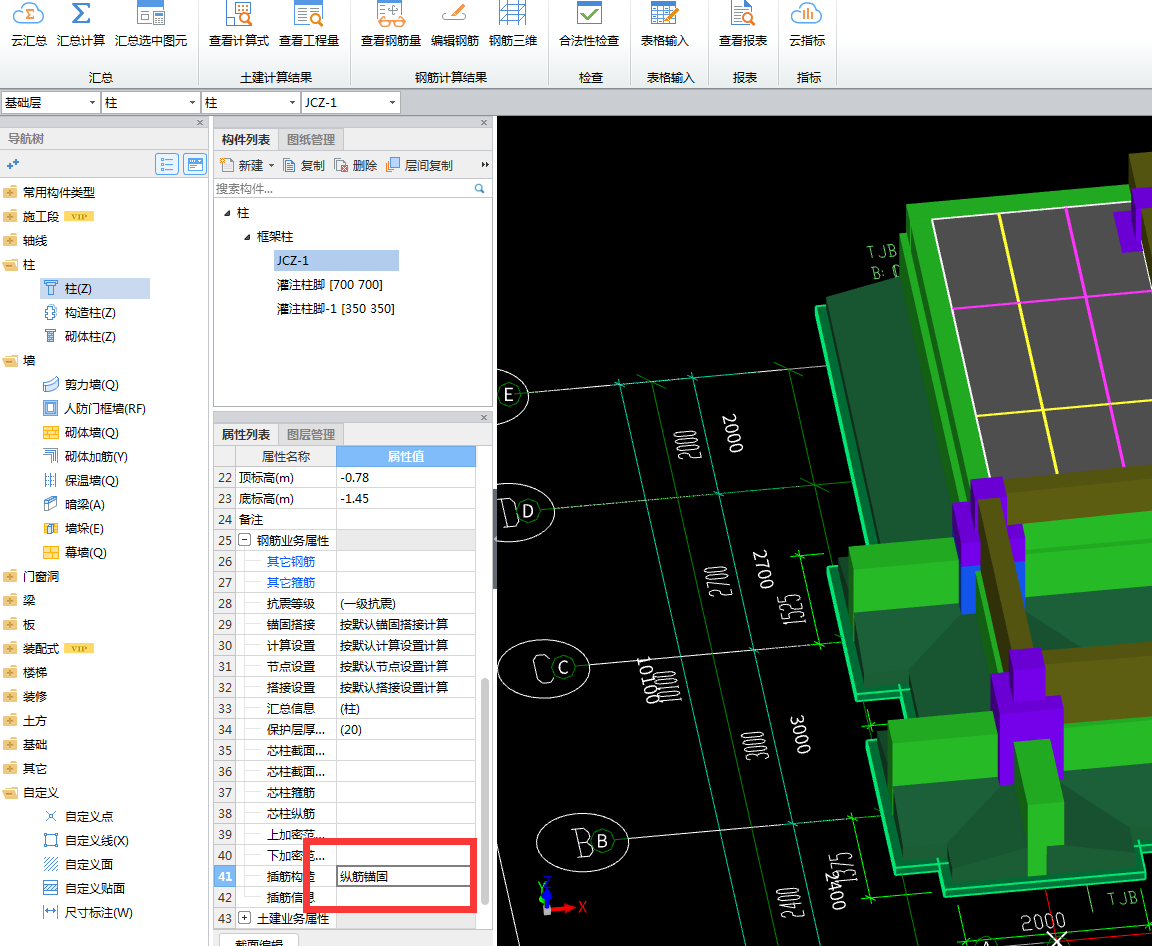
Task: Open 查看报表 report viewer
Action: click(743, 25)
